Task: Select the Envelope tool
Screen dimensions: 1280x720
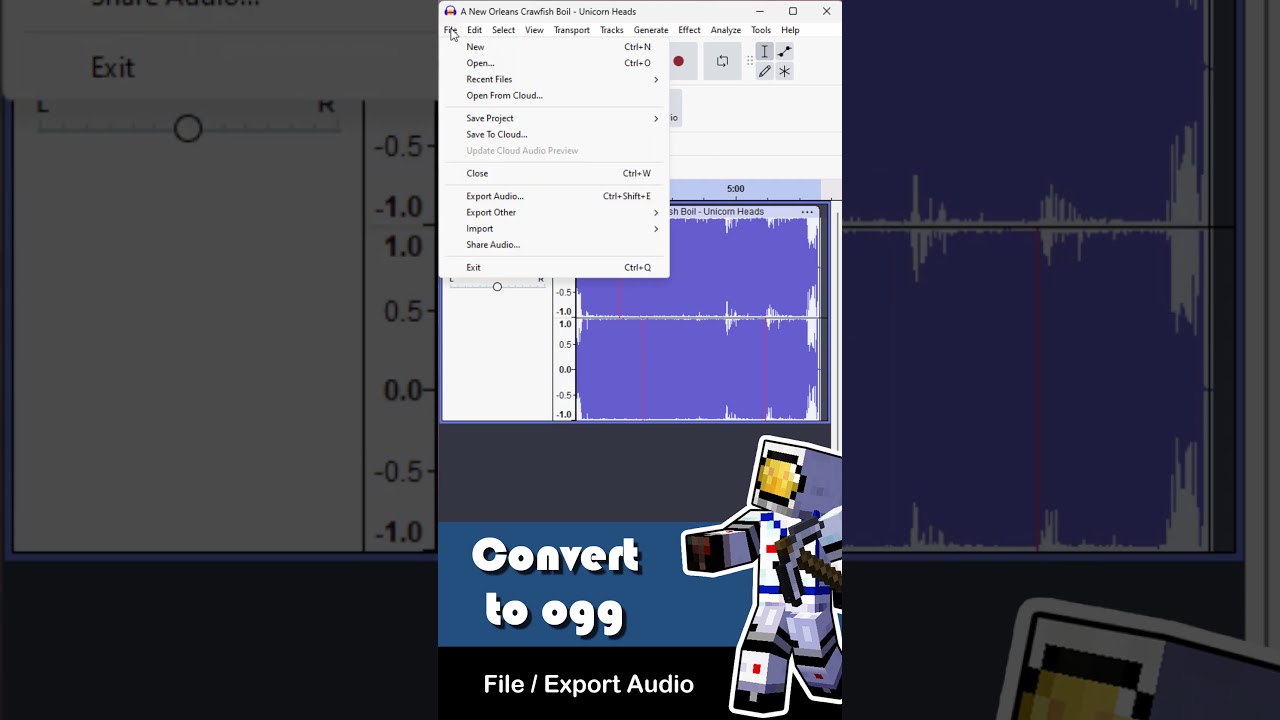Action: click(784, 51)
